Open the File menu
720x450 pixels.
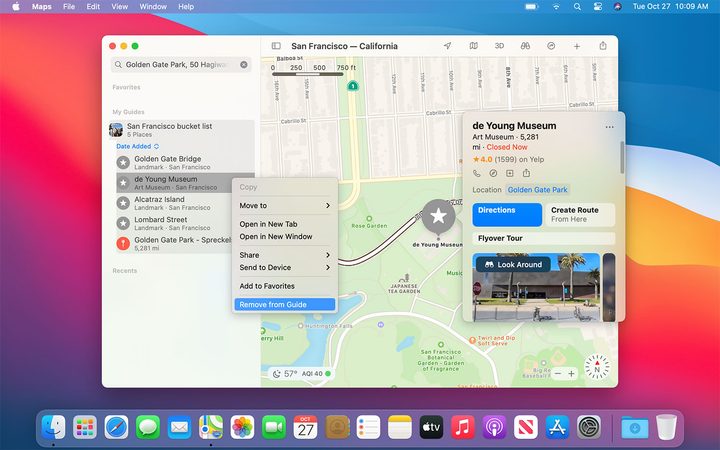coord(69,6)
